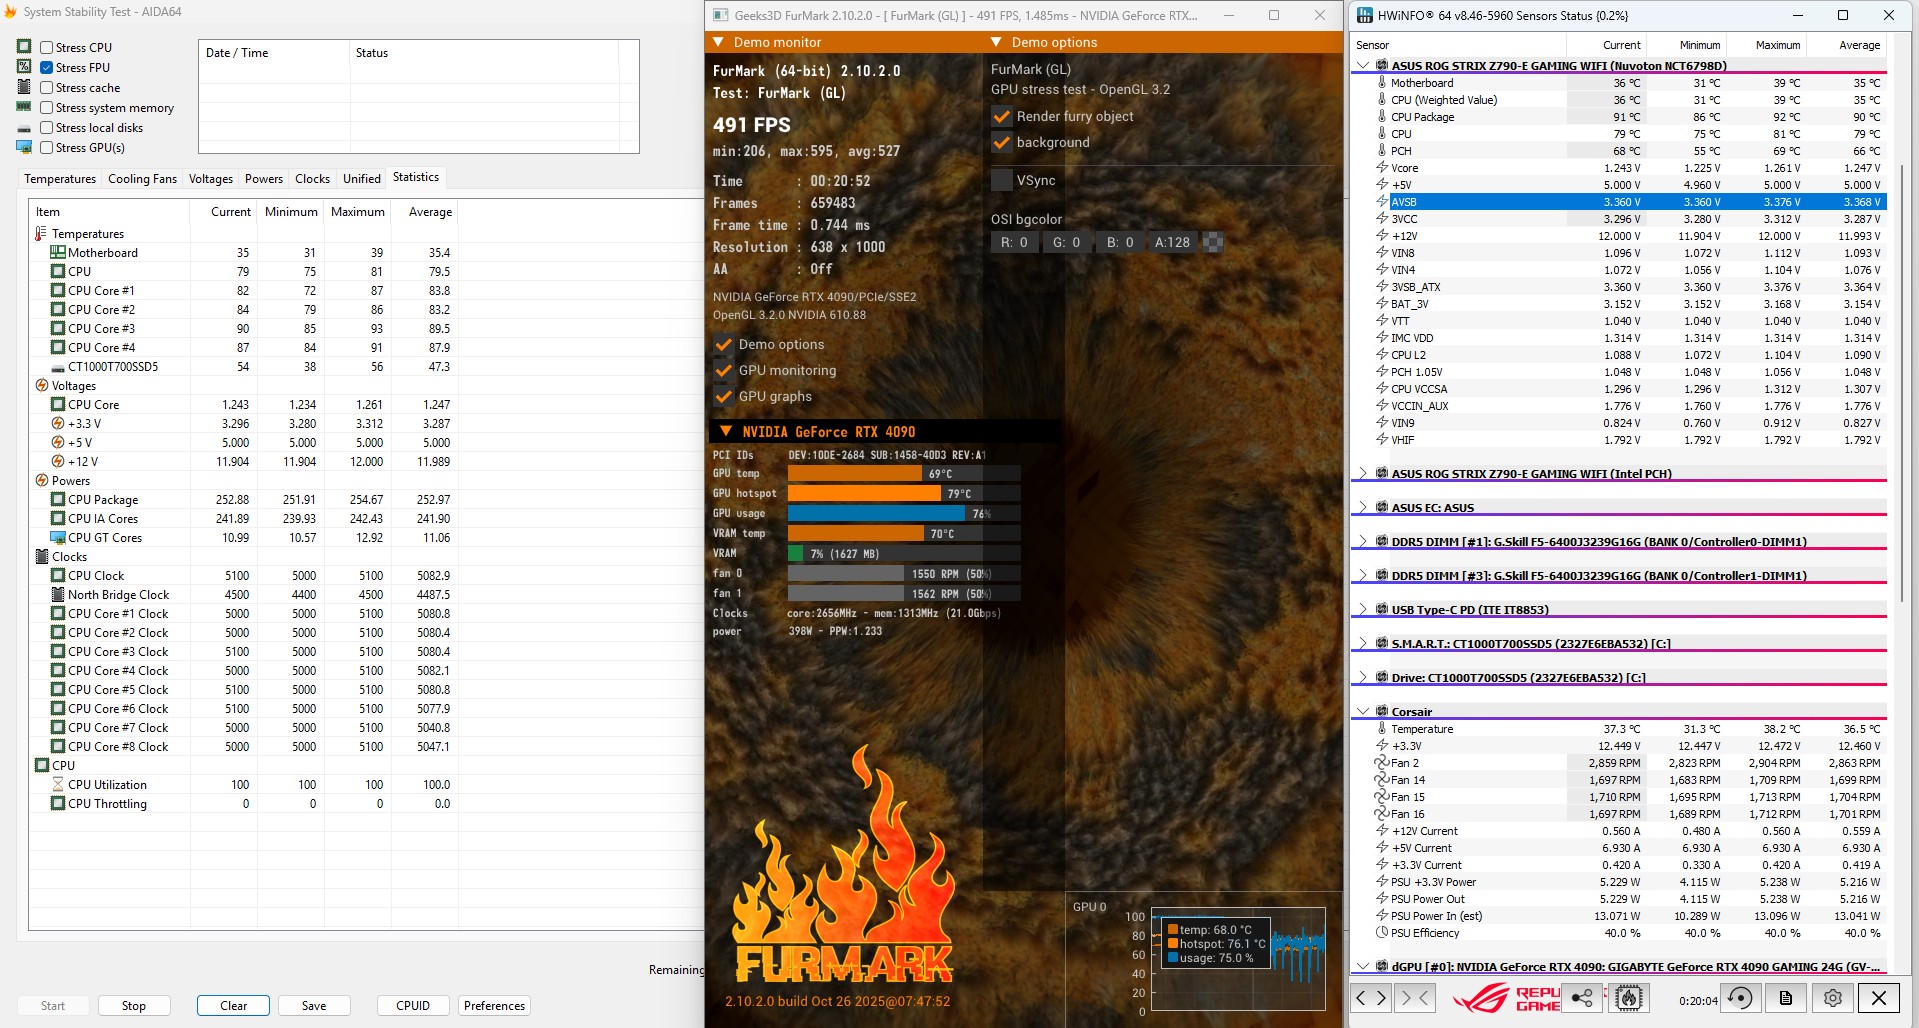Image resolution: width=1919 pixels, height=1028 pixels.
Task: Expand S.M.A.R.T. CT1000T700SSD5 sensor group
Action: point(1363,643)
